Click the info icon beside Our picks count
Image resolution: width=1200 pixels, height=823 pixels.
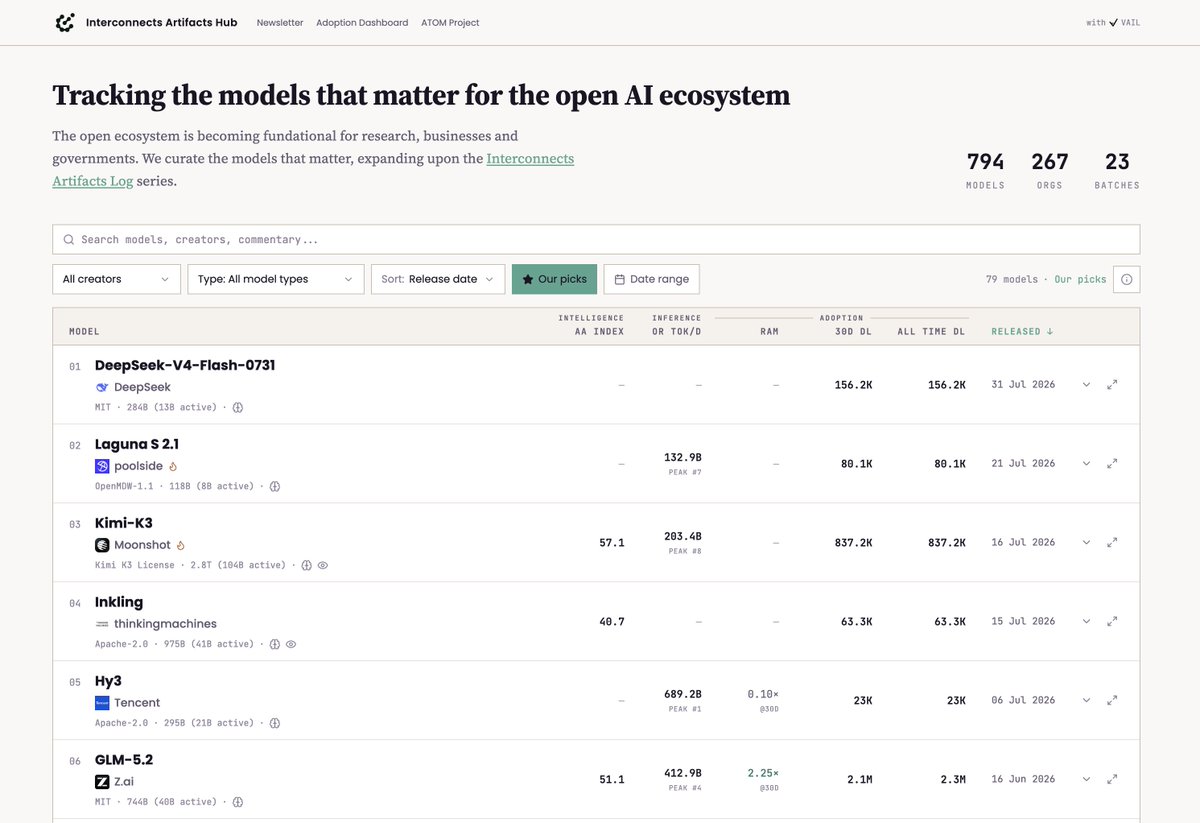tap(1126, 279)
